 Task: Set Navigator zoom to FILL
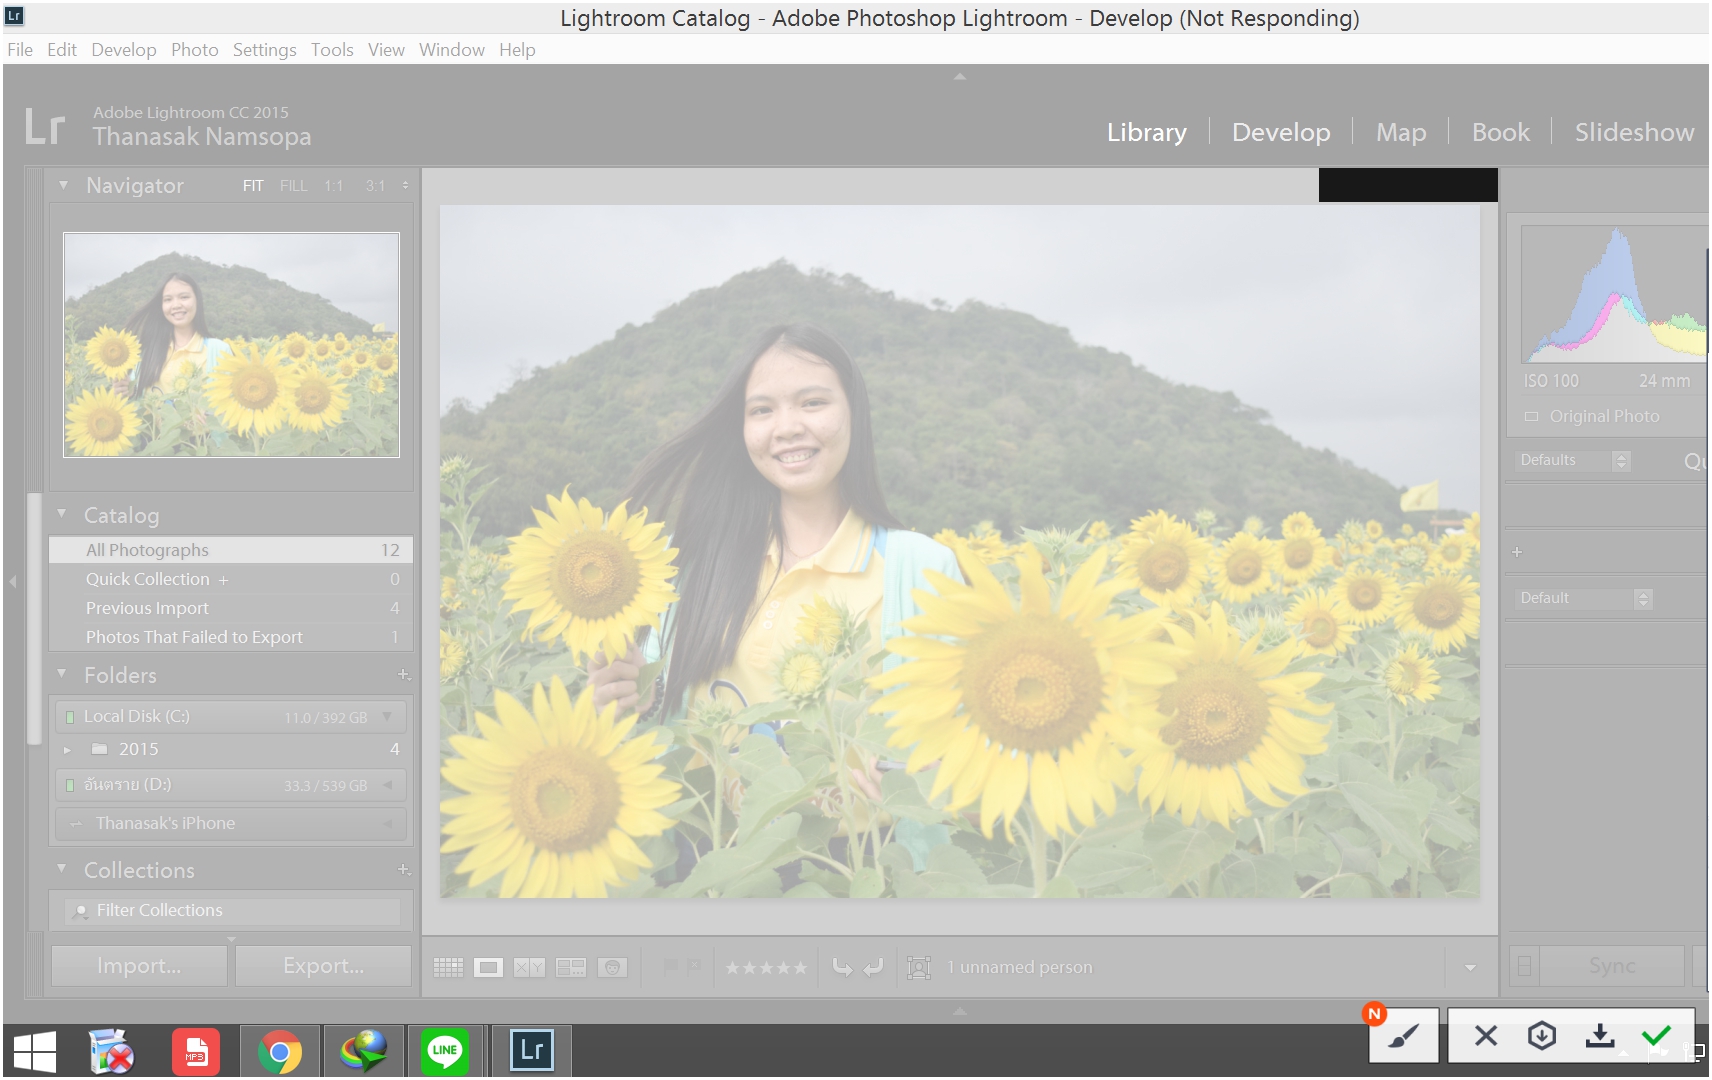294,186
